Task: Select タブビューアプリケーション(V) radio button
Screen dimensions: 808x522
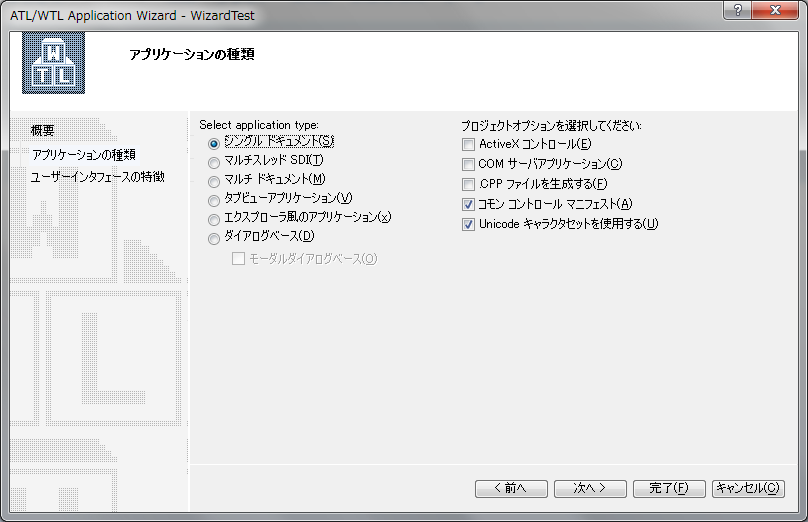Action: point(214,200)
